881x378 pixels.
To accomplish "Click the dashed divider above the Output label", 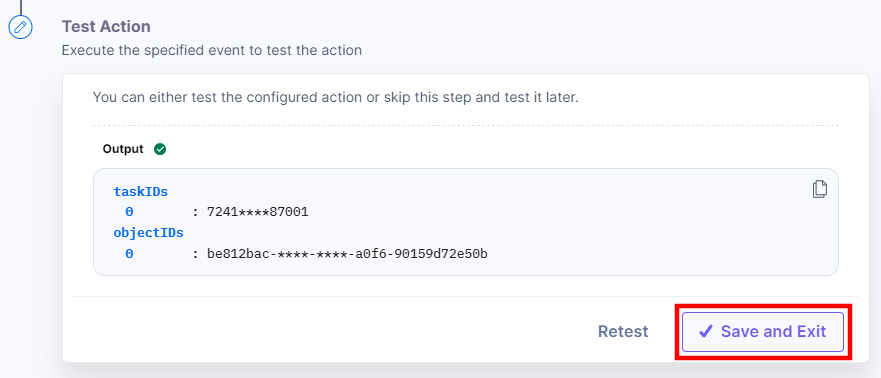I will tap(466, 125).
